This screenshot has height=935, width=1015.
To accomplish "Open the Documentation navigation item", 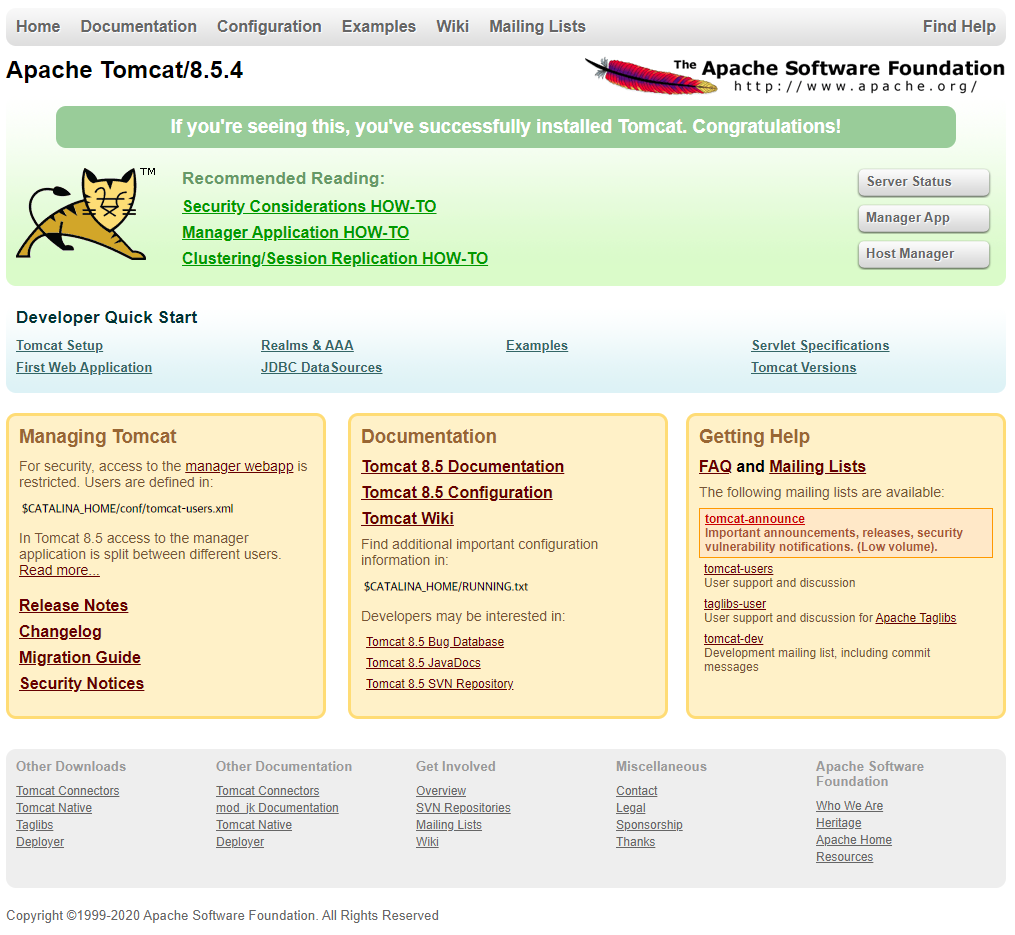I will tap(139, 27).
